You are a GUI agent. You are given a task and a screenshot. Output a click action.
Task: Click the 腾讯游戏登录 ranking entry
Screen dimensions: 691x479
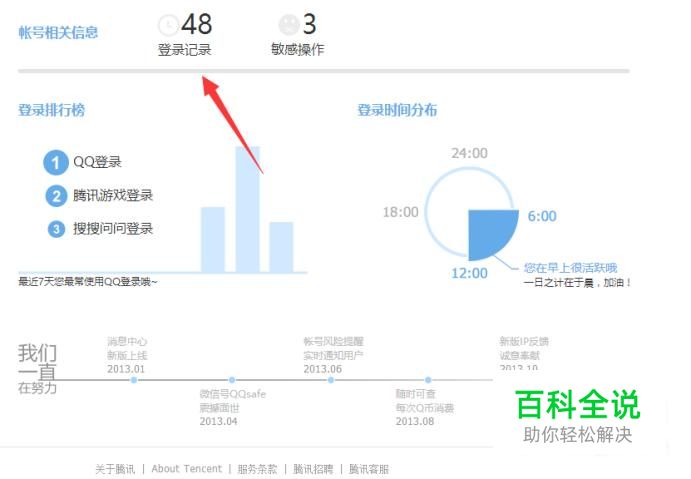[x=113, y=195]
